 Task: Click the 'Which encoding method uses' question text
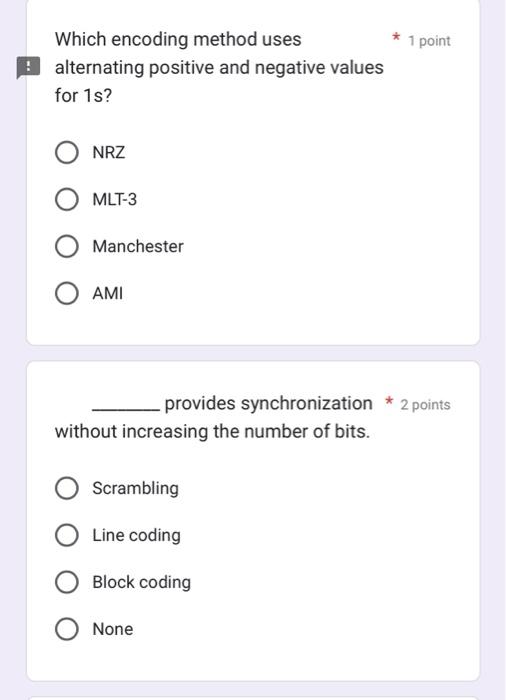click(x=178, y=39)
